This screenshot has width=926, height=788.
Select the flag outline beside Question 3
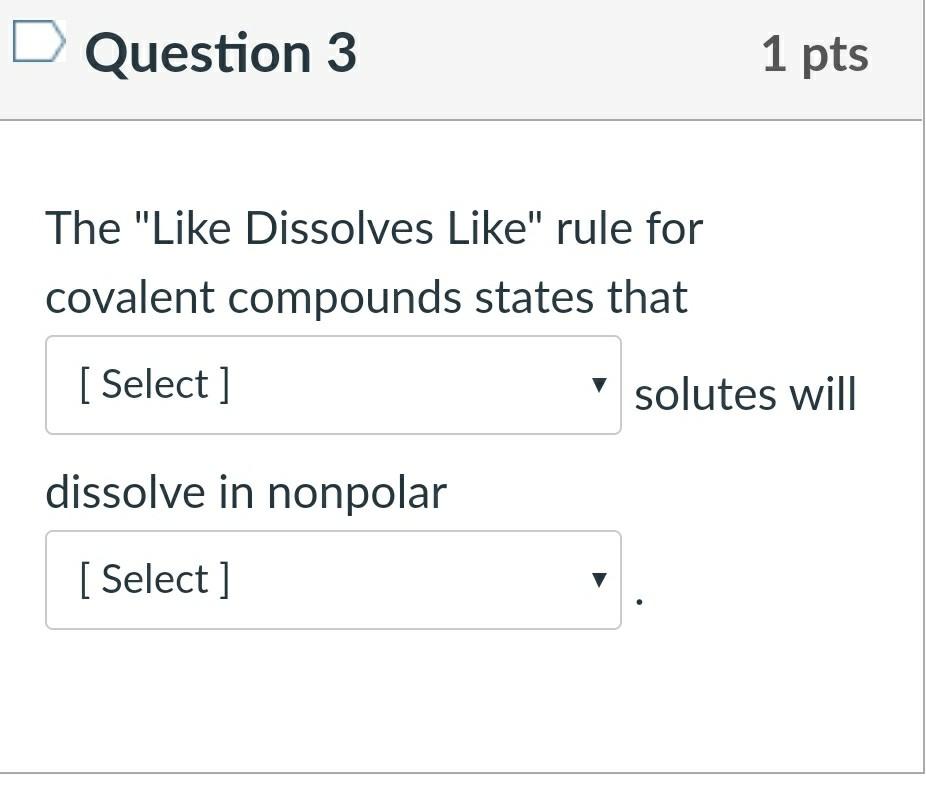(x=38, y=40)
